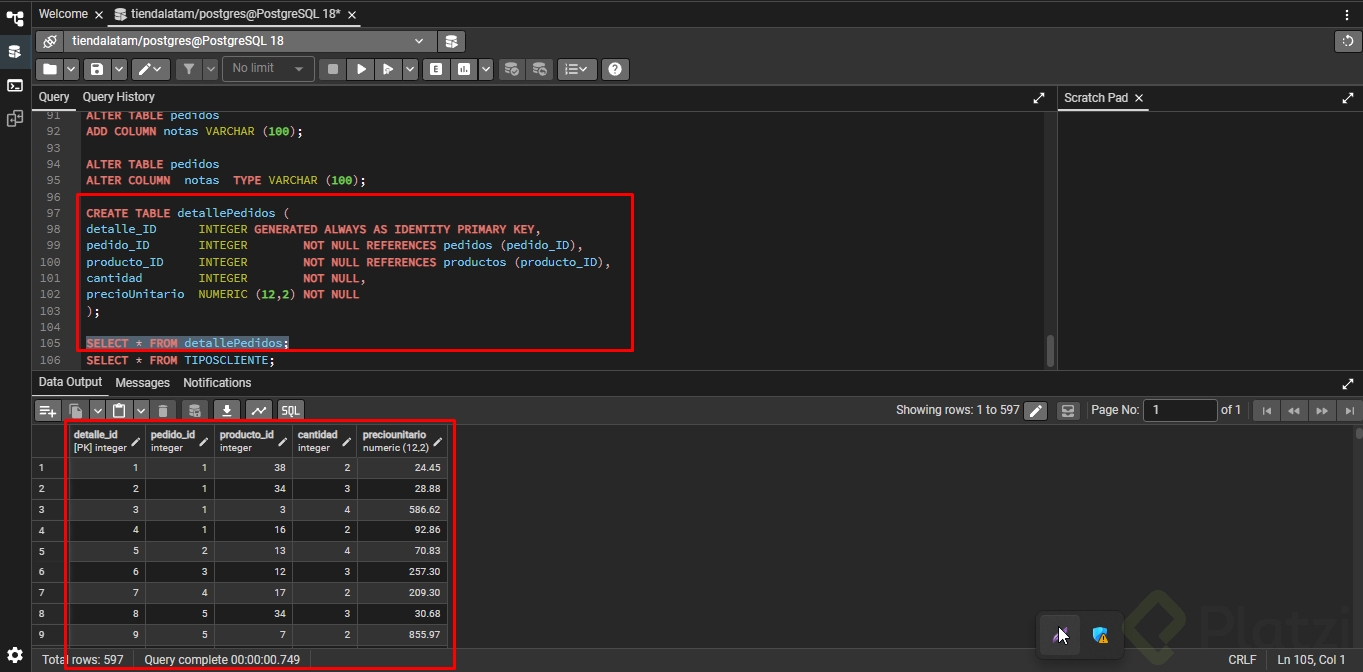The height and width of the screenshot is (672, 1363).
Task: Open the Query Tool help icon
Action: pyautogui.click(x=615, y=69)
